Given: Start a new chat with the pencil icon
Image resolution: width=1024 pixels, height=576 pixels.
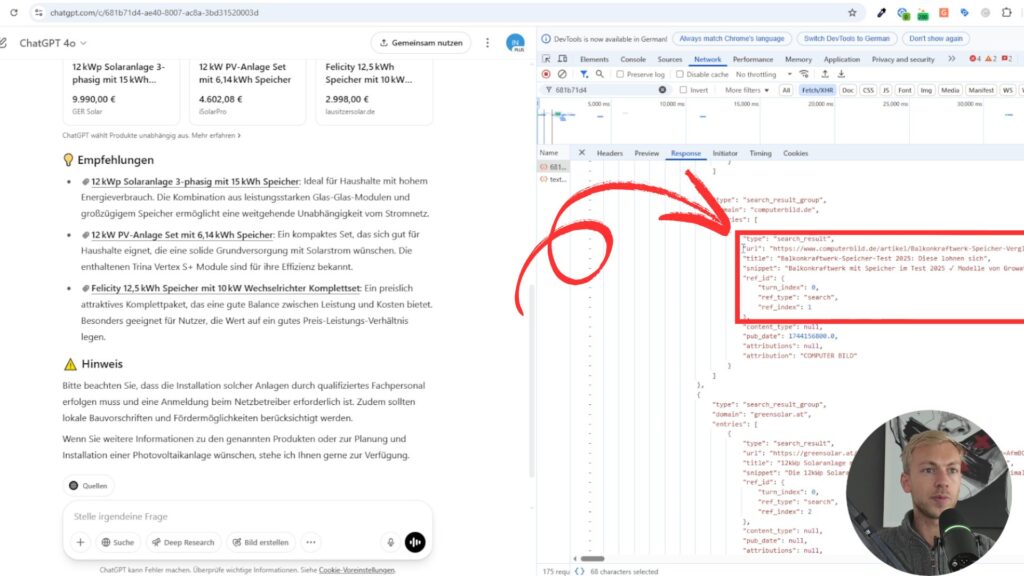Looking at the screenshot, I should (x=3, y=43).
